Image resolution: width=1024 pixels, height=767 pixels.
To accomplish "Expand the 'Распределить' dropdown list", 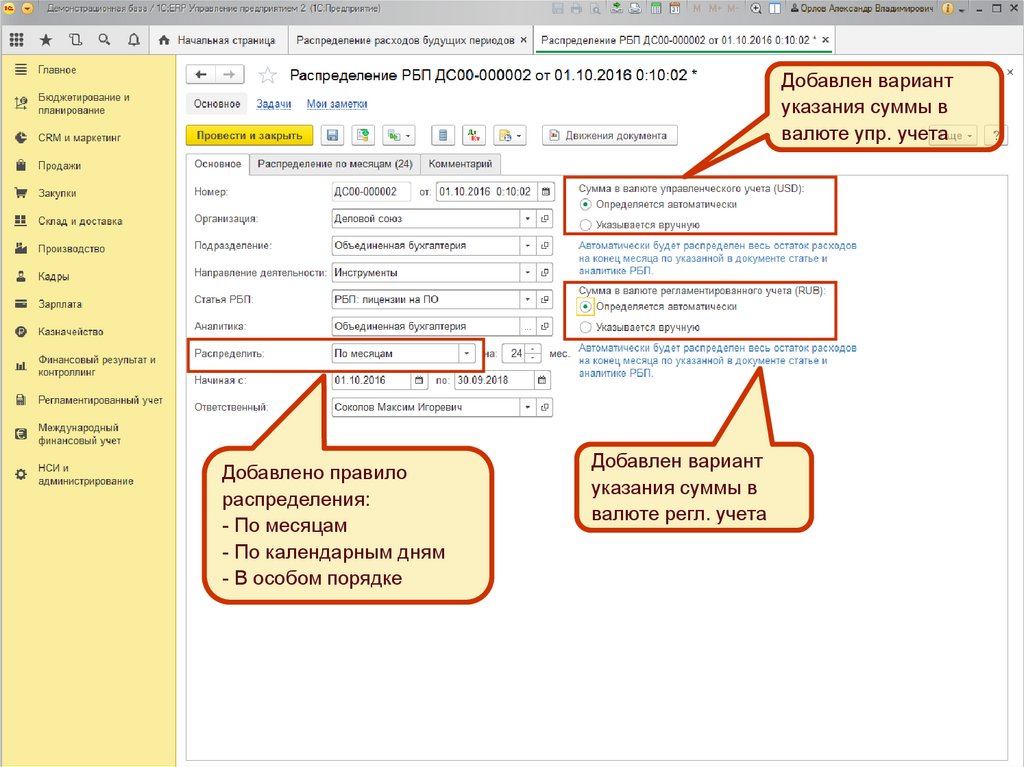I will (x=466, y=353).
